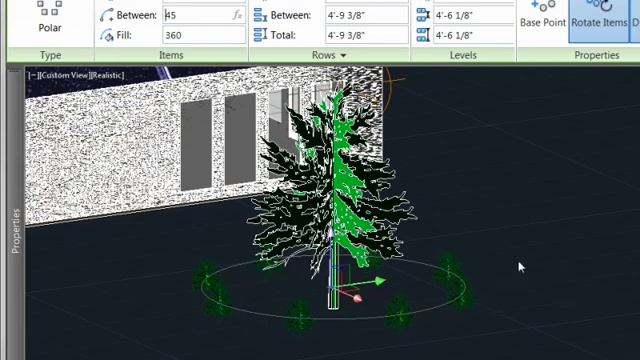Click the row Between spacing icon
The image size is (640, 360).
[x=260, y=15]
